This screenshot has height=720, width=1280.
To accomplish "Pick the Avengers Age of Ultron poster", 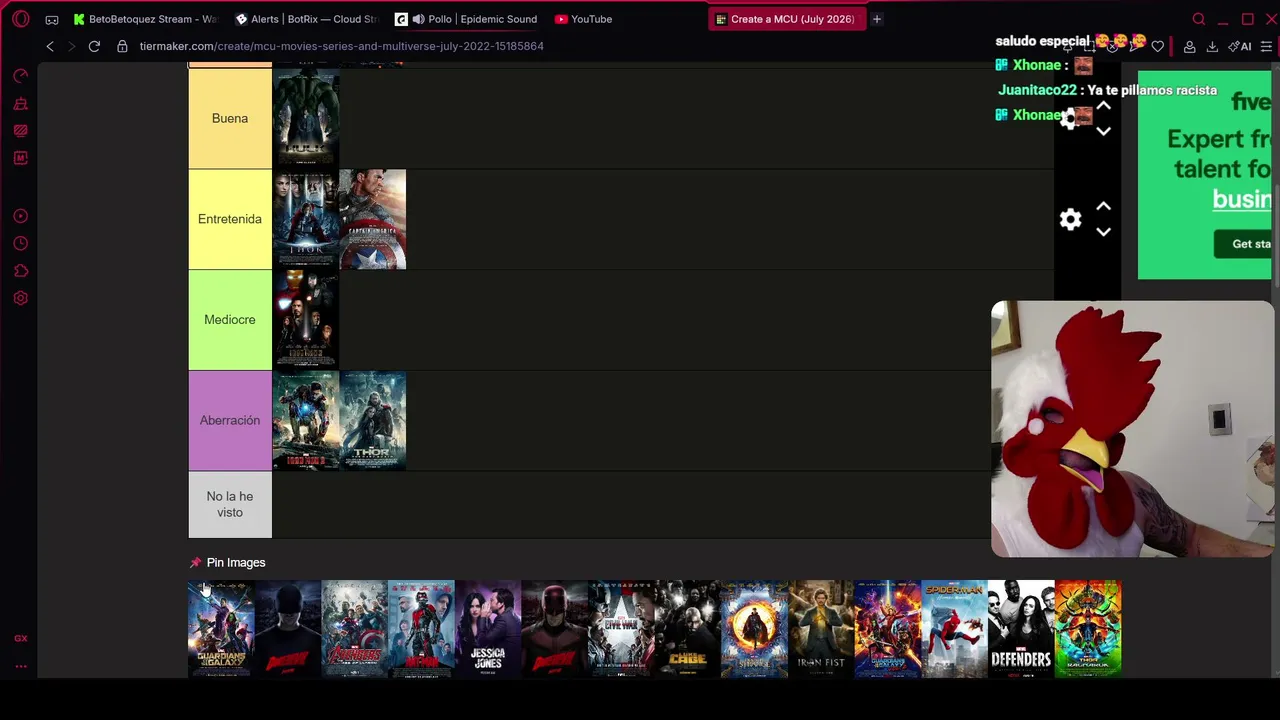I will [x=354, y=629].
